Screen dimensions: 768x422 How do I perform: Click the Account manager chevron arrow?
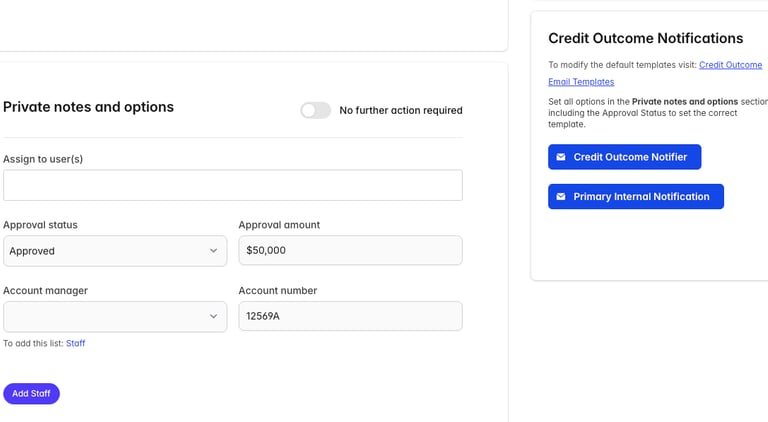pos(213,317)
